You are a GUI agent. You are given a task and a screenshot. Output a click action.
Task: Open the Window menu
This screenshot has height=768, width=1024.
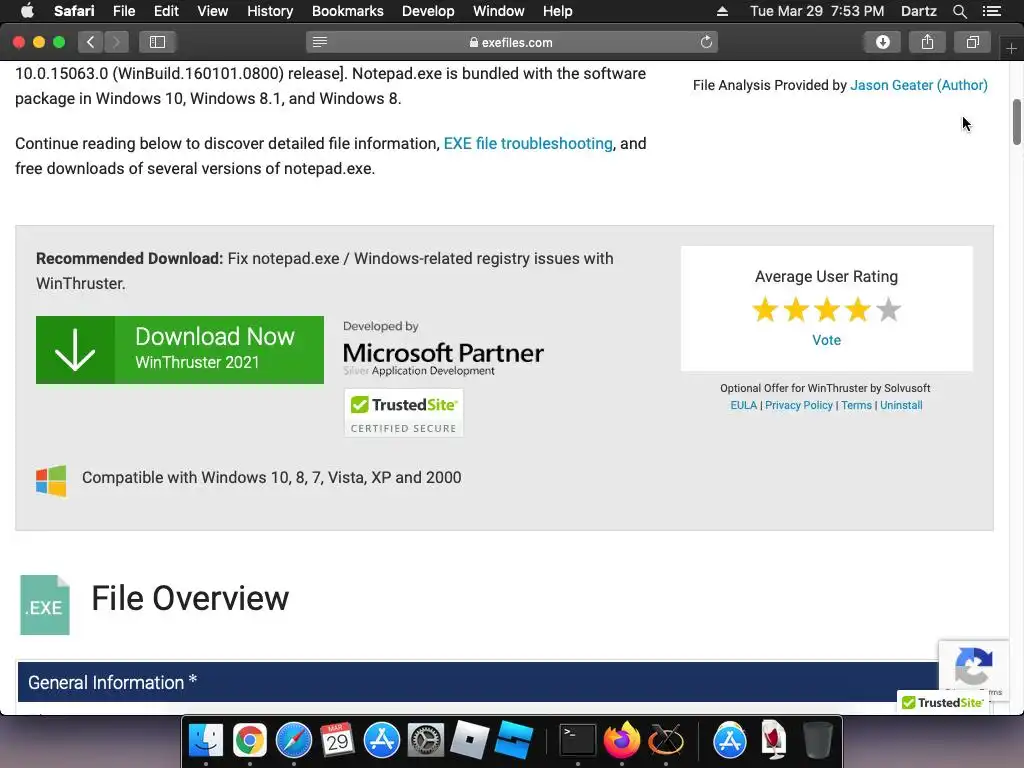[498, 11]
